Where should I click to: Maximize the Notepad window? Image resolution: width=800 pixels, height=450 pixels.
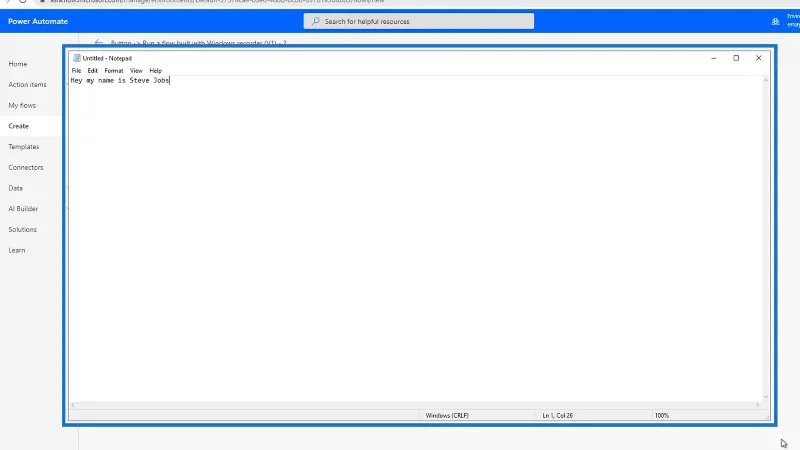[736, 58]
